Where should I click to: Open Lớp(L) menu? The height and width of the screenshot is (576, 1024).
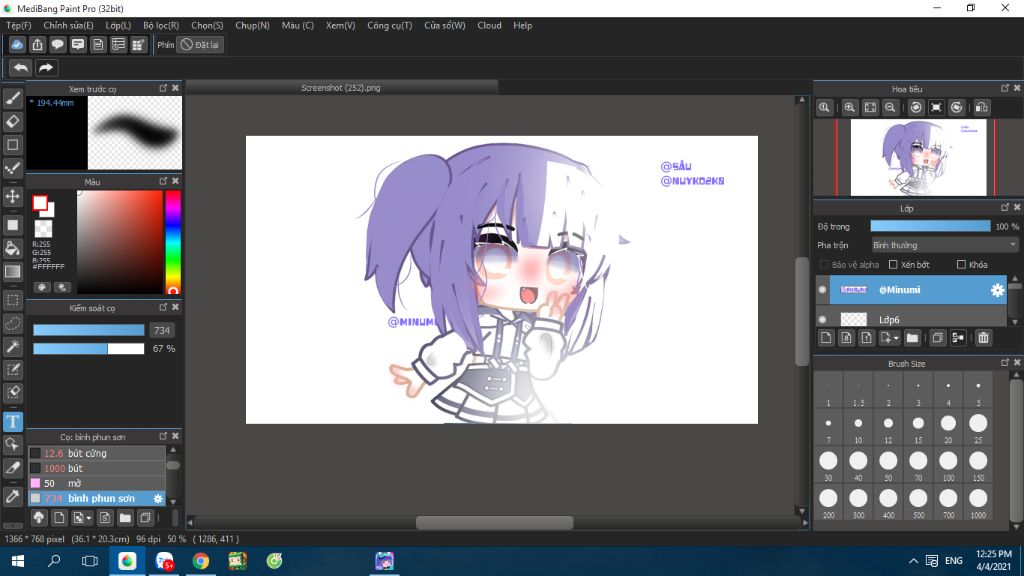pos(118,25)
